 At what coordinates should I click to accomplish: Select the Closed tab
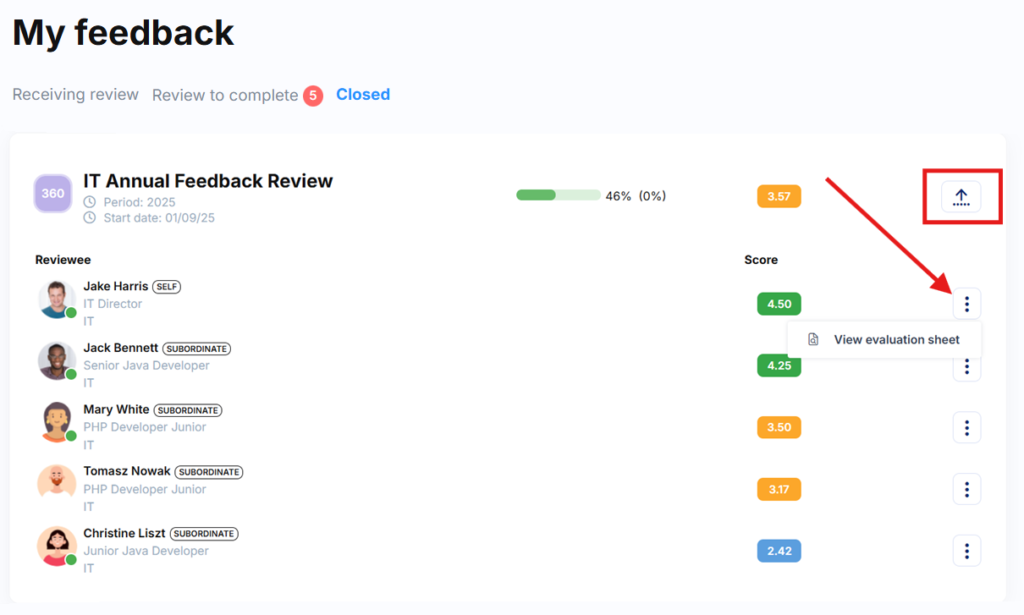tap(363, 95)
